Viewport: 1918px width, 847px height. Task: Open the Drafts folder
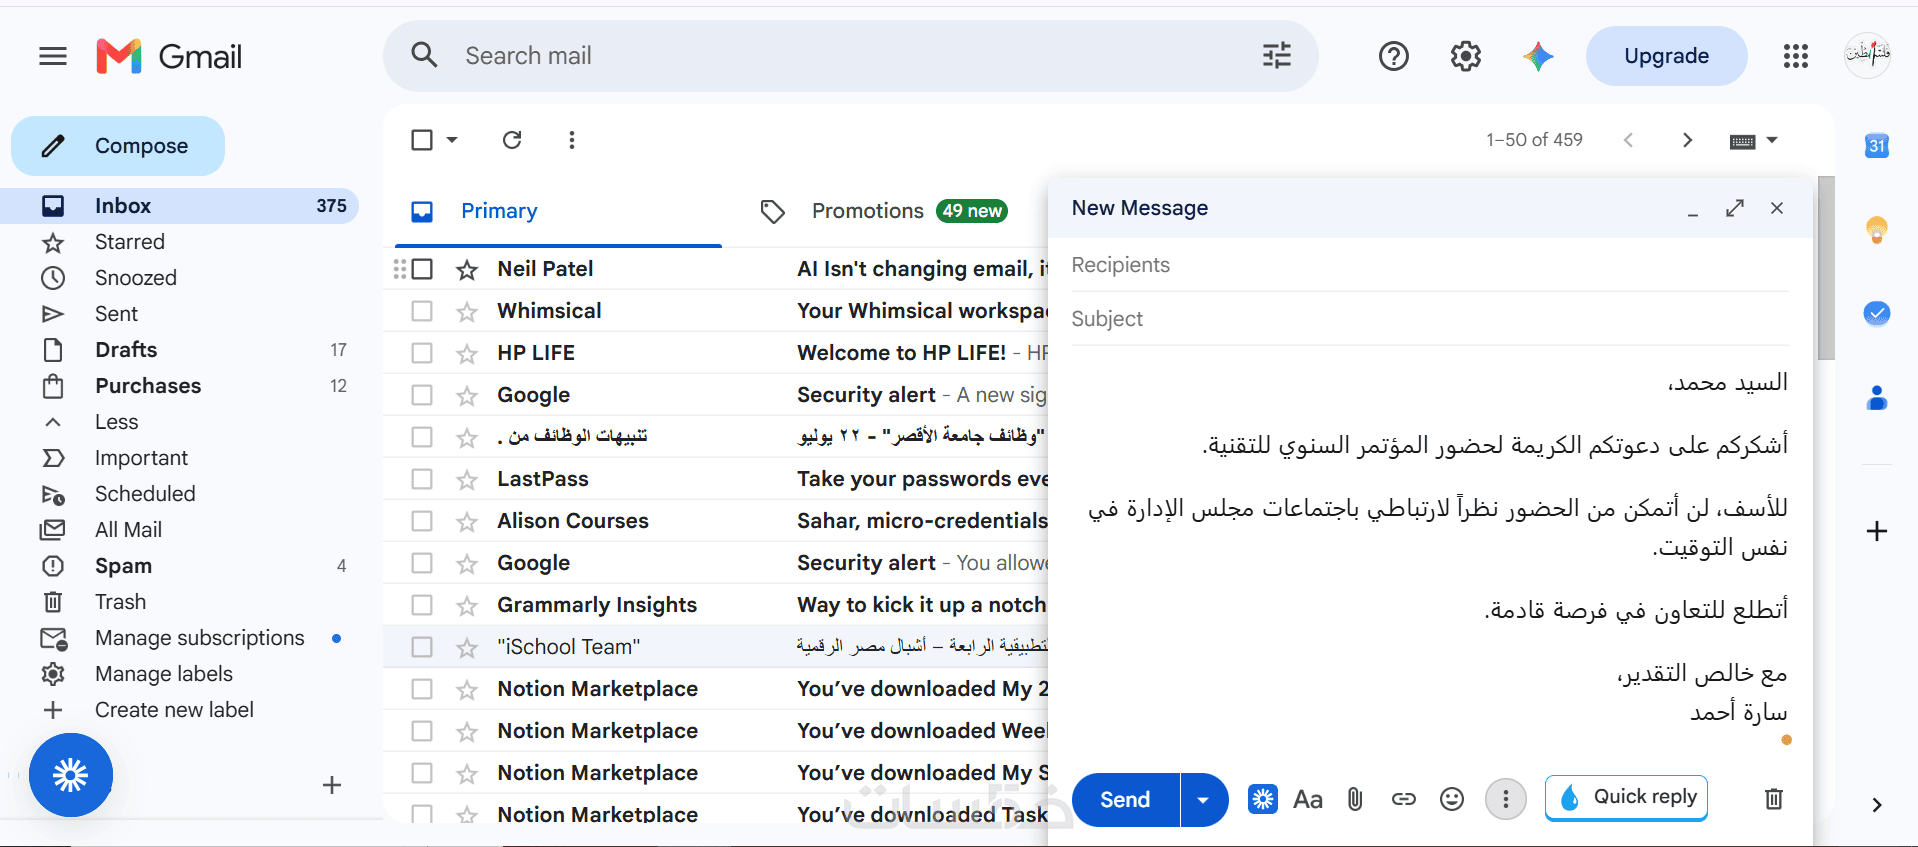coord(126,350)
